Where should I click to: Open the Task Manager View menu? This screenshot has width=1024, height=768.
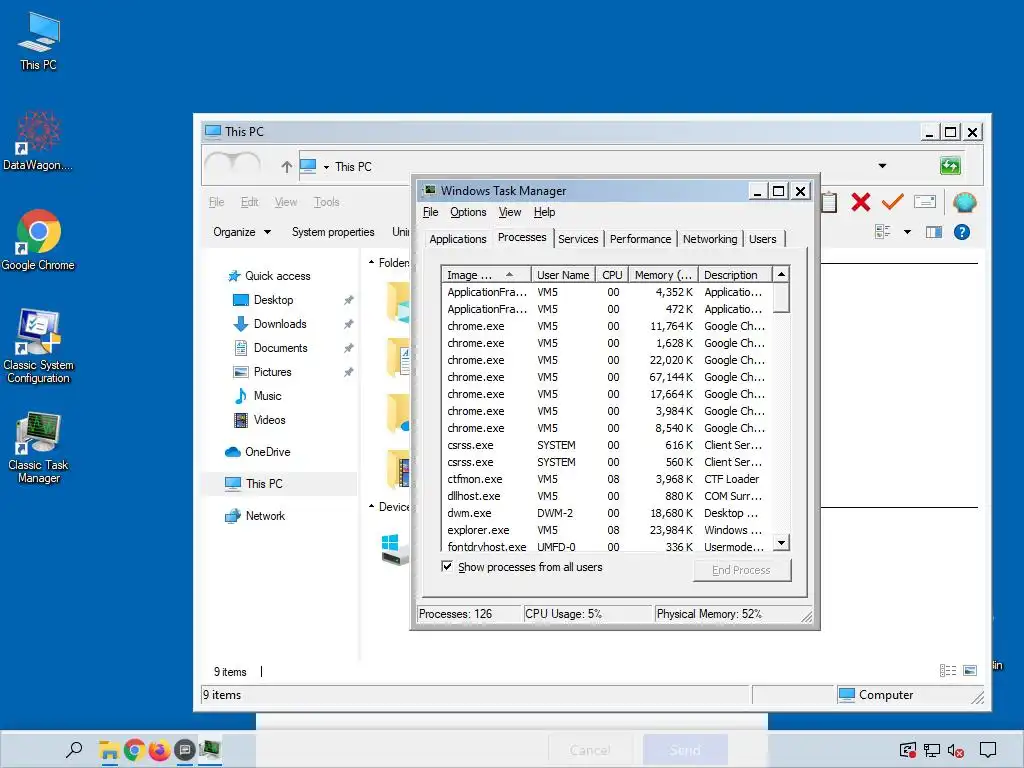tap(510, 212)
